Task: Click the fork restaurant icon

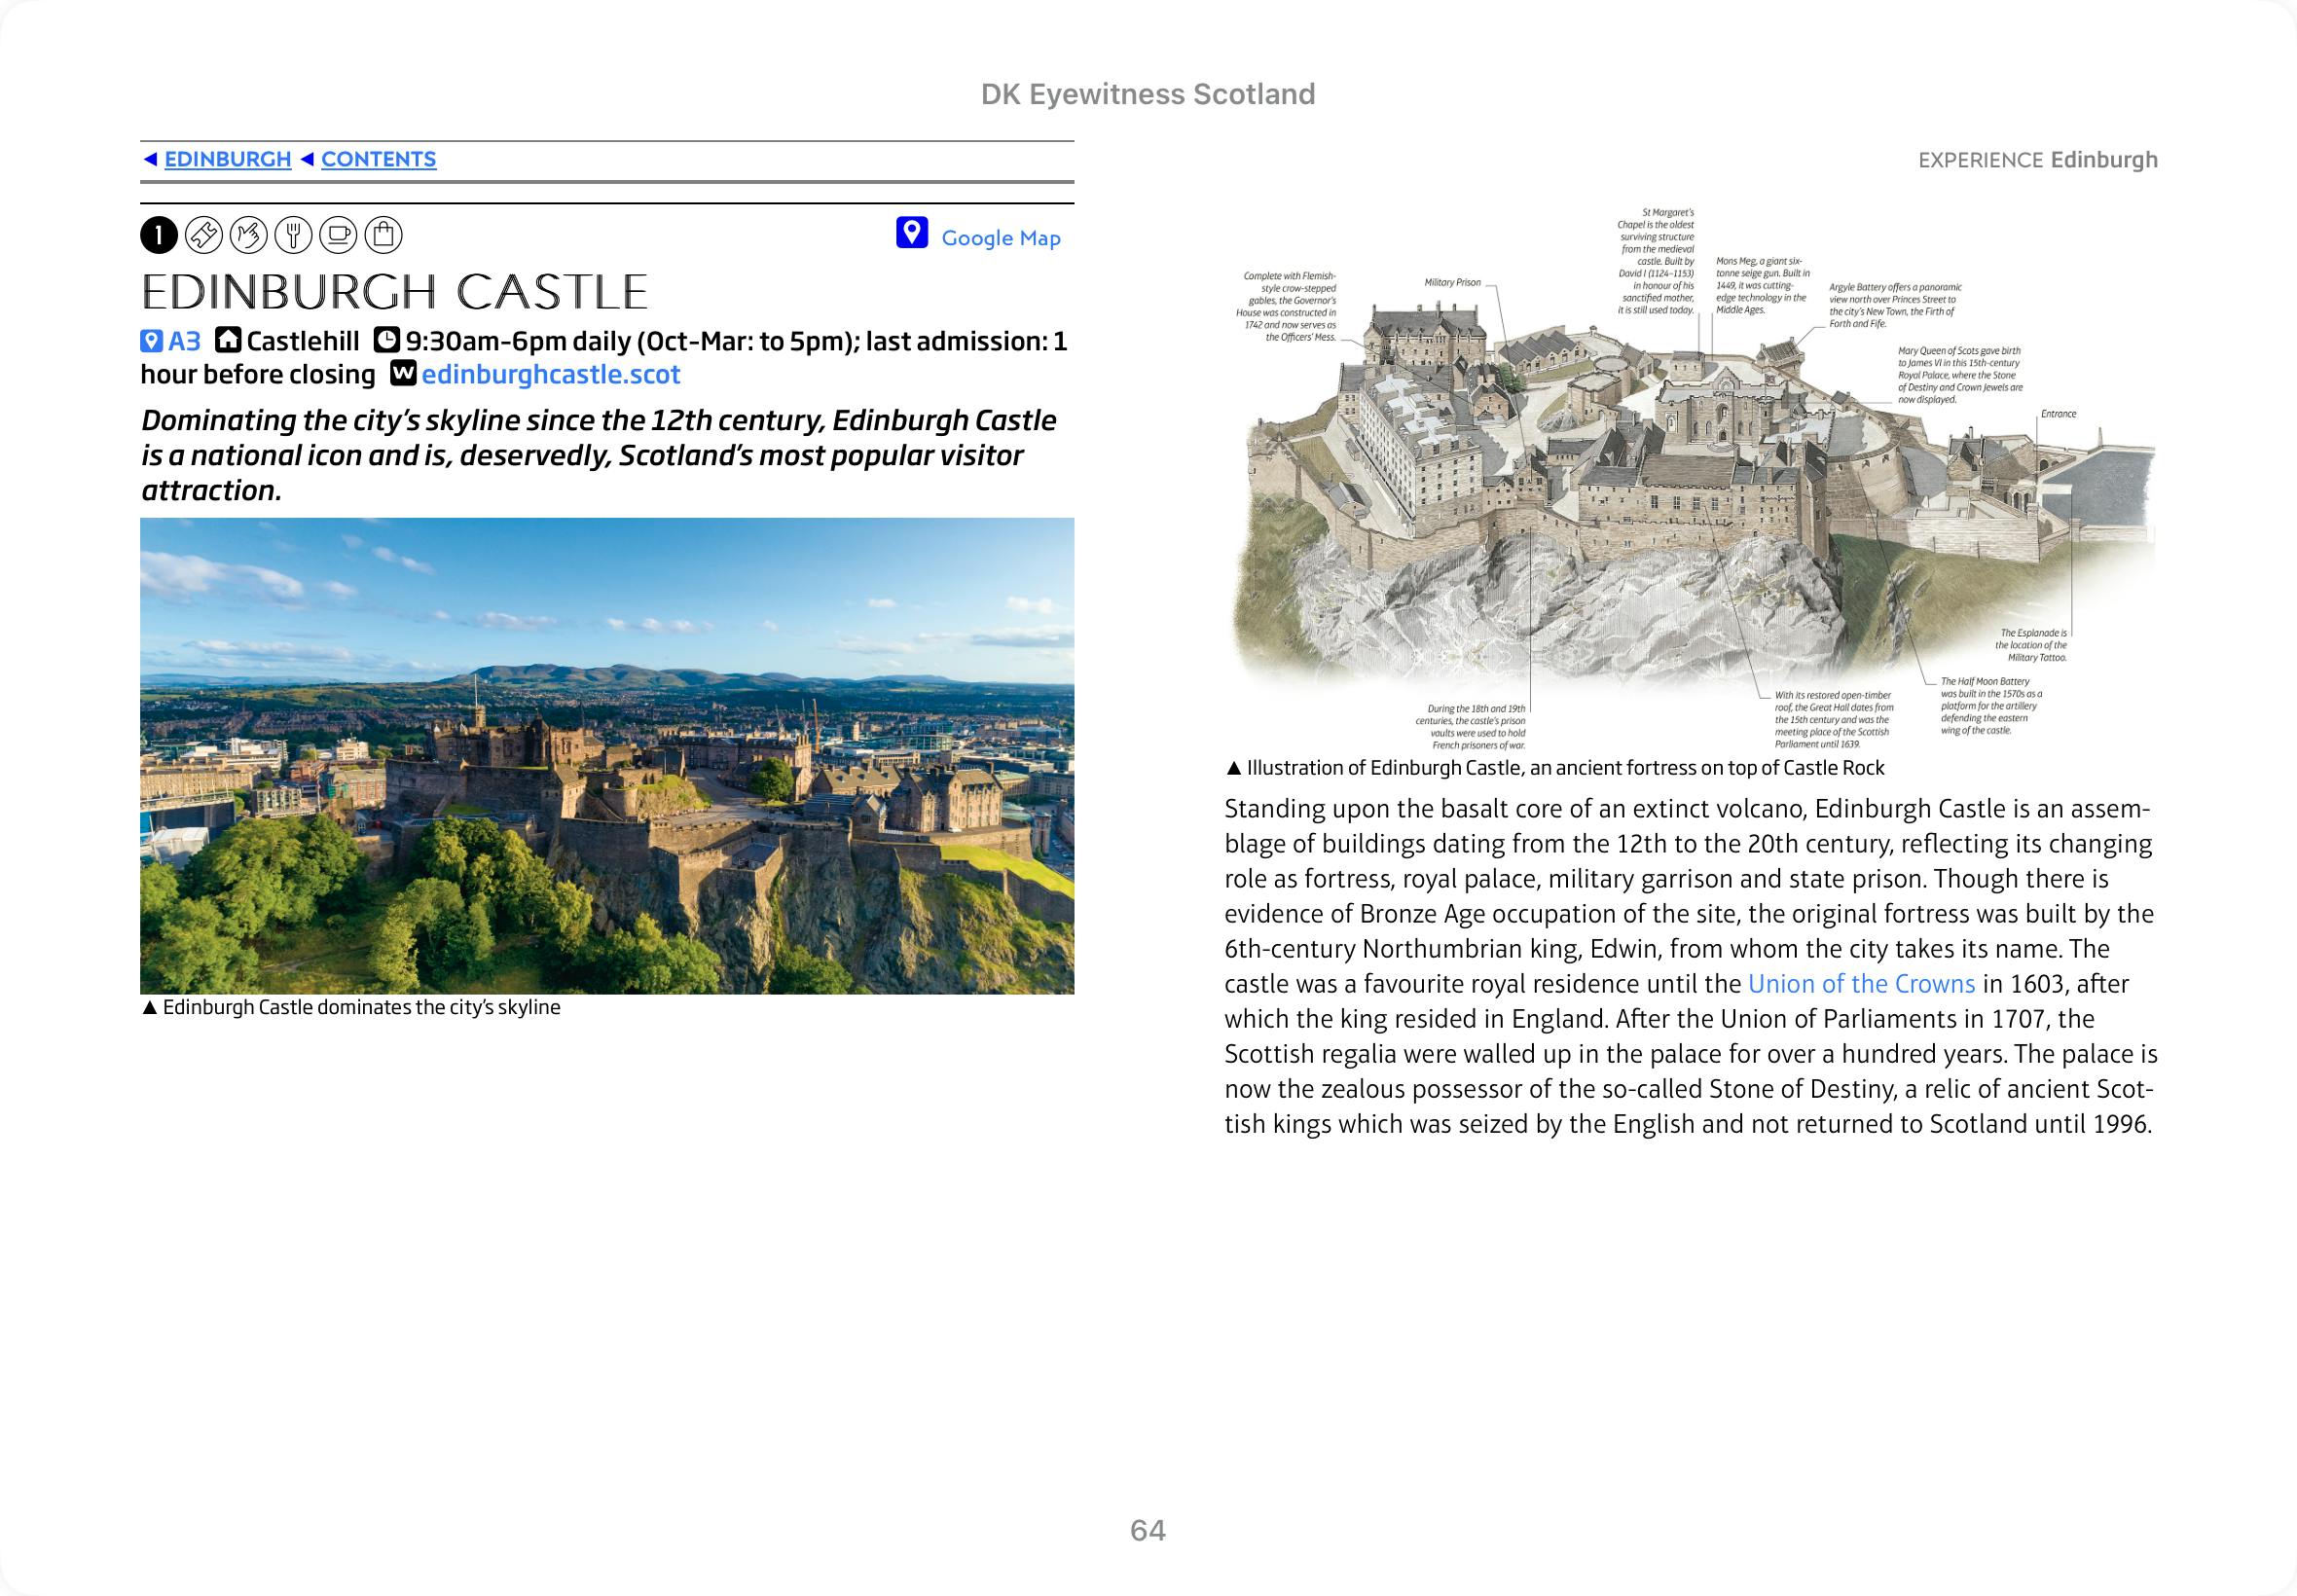Action: pyautogui.click(x=294, y=236)
